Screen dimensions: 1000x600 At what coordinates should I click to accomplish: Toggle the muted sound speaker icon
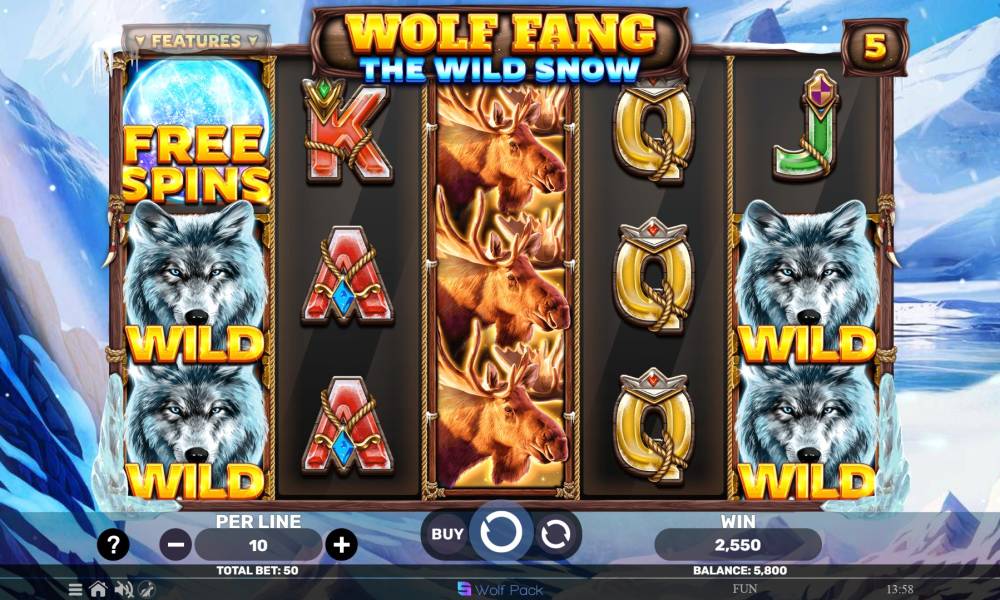pos(122,589)
